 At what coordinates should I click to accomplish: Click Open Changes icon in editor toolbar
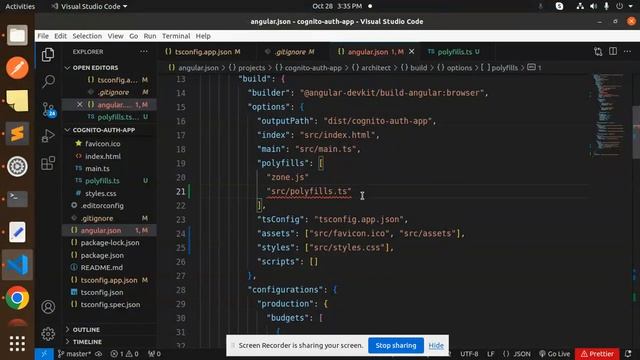[x=598, y=51]
